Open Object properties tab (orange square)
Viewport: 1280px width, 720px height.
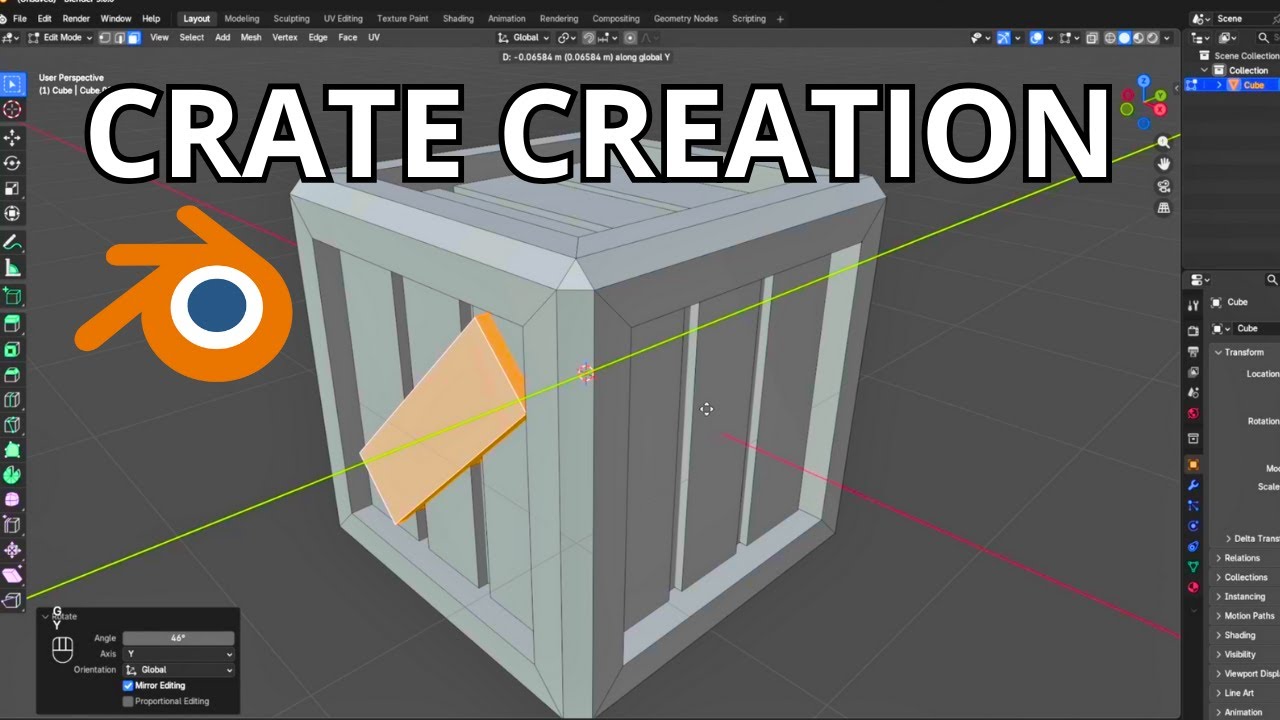pos(1192,465)
